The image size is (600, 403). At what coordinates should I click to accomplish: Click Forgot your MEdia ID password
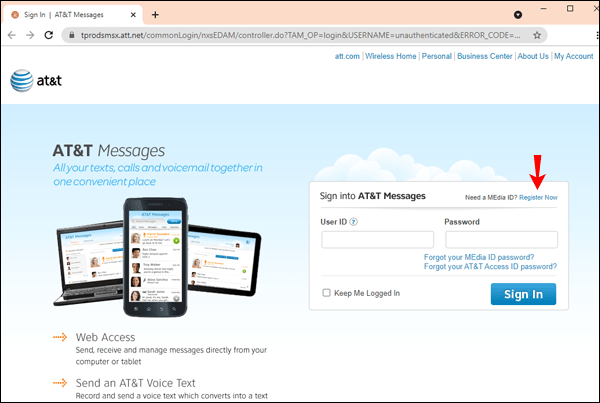tap(479, 257)
